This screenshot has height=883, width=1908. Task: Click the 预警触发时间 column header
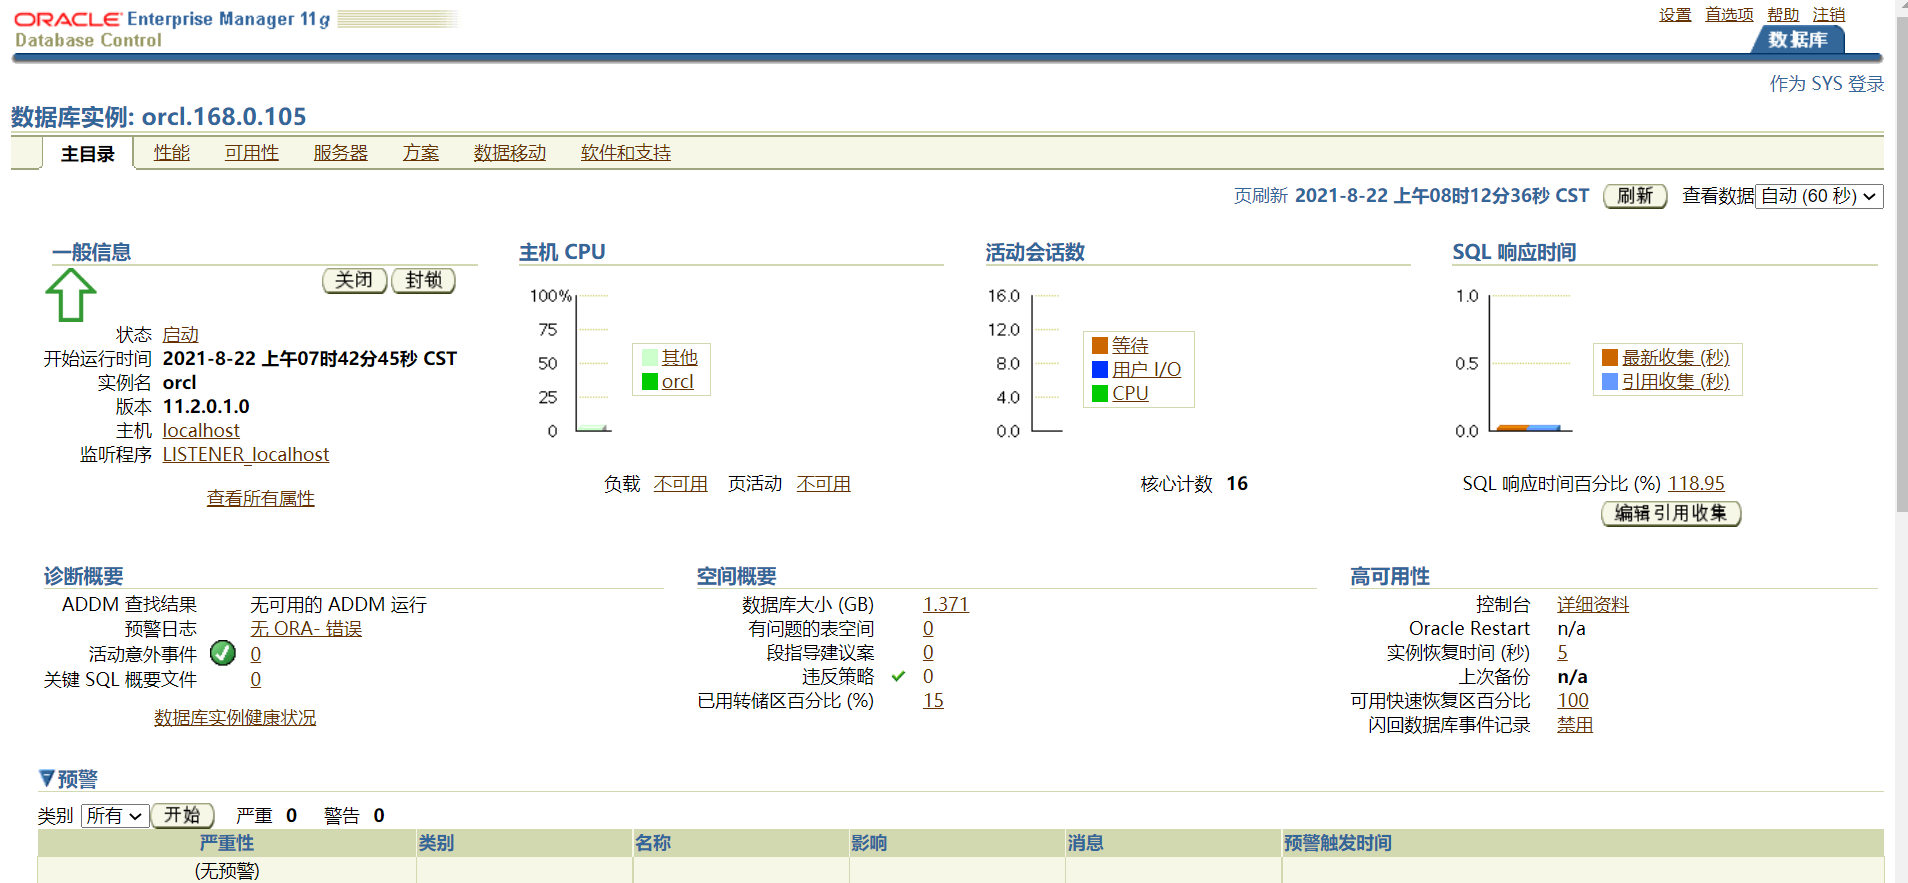point(1583,843)
